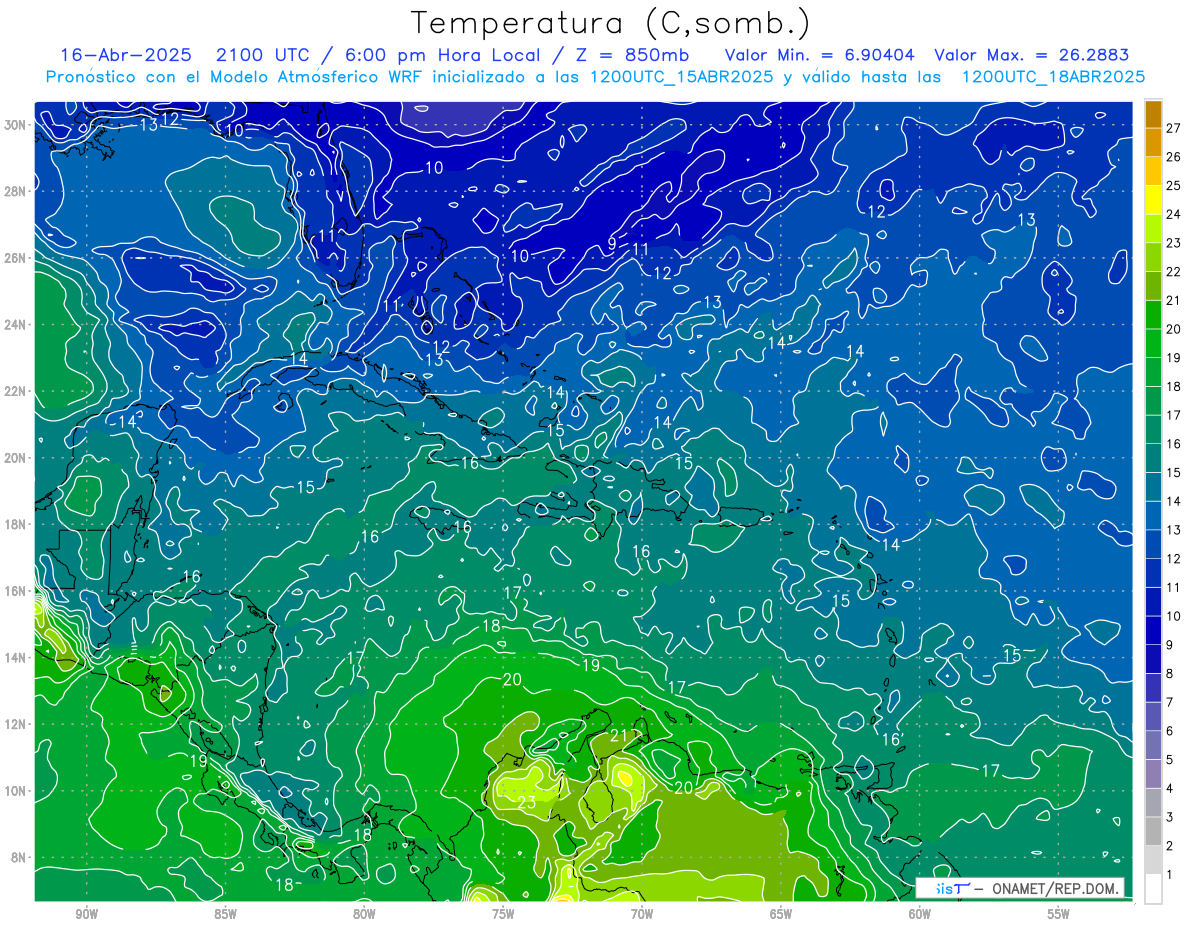1200x927 pixels.
Task: Click '1200UTC_15ABR2025' initialization time text
Action: 680,77
